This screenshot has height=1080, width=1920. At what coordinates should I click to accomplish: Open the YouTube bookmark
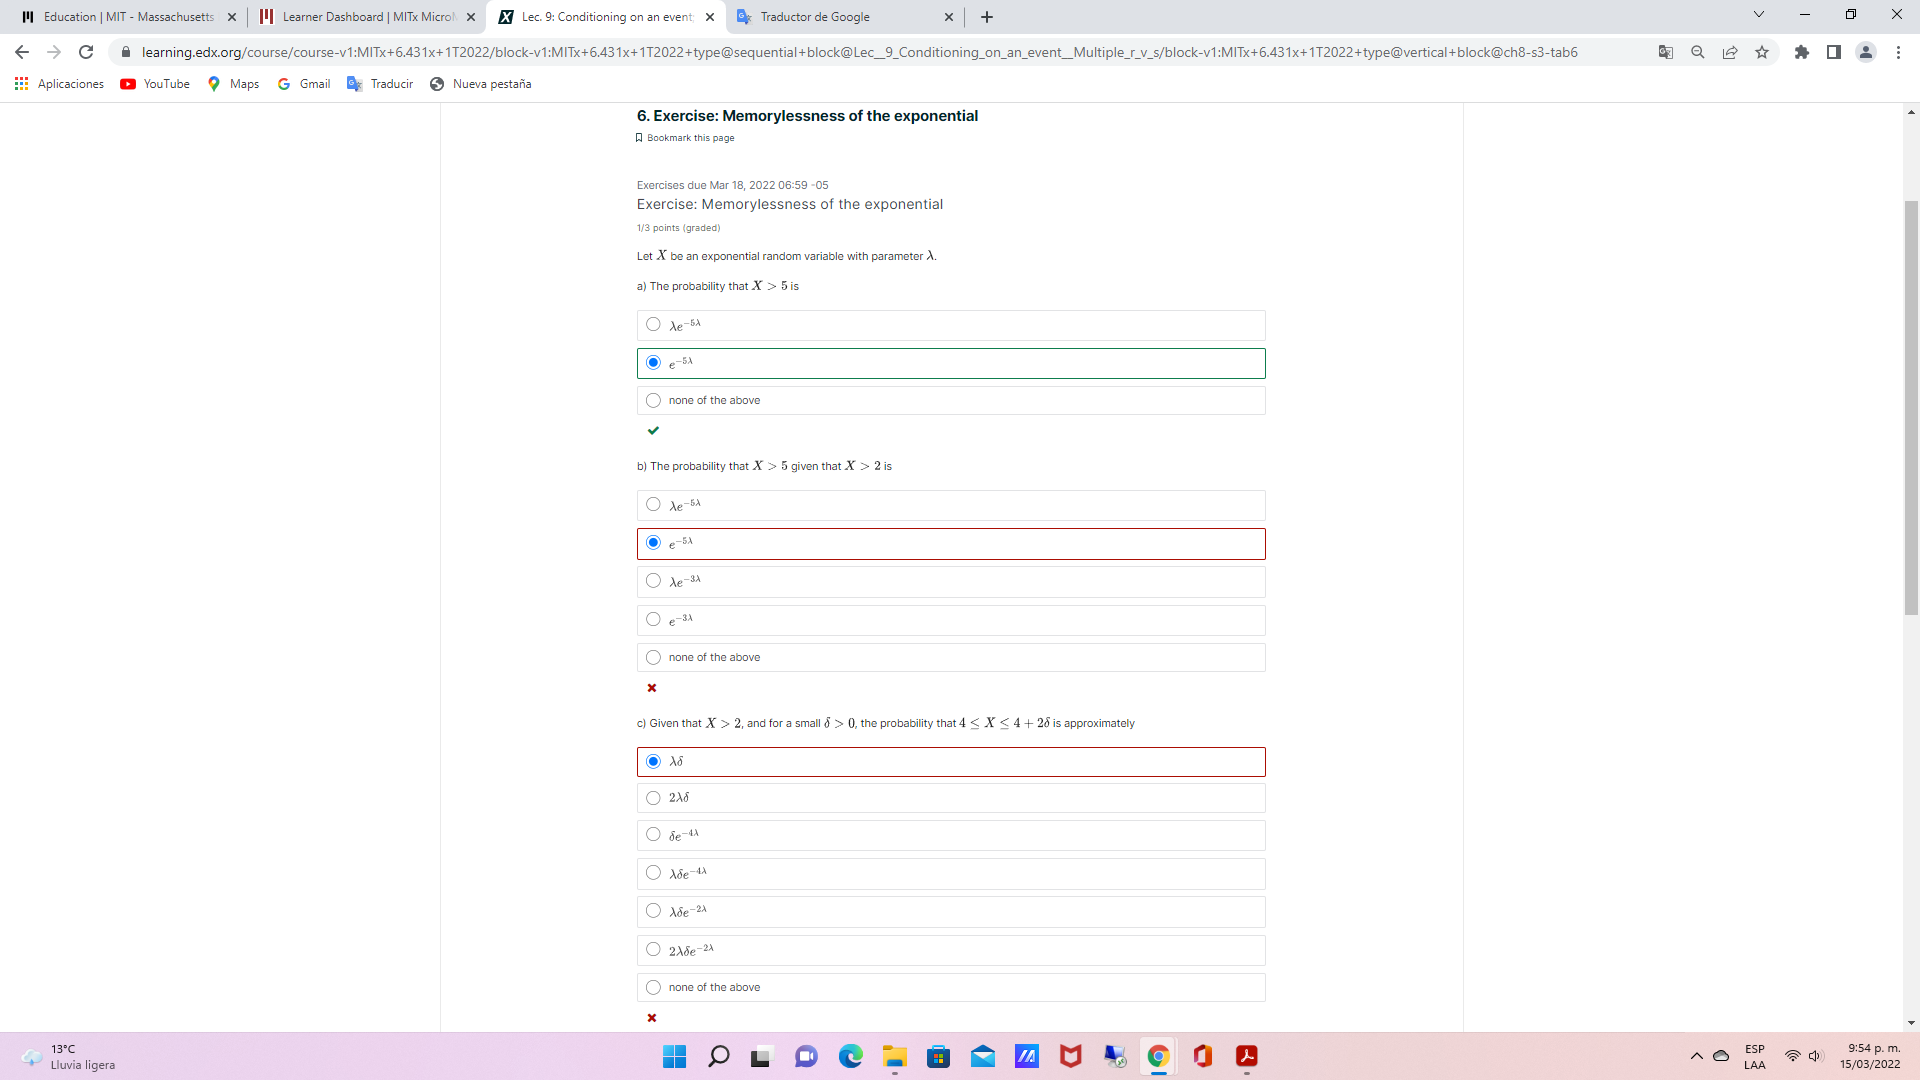tap(154, 84)
